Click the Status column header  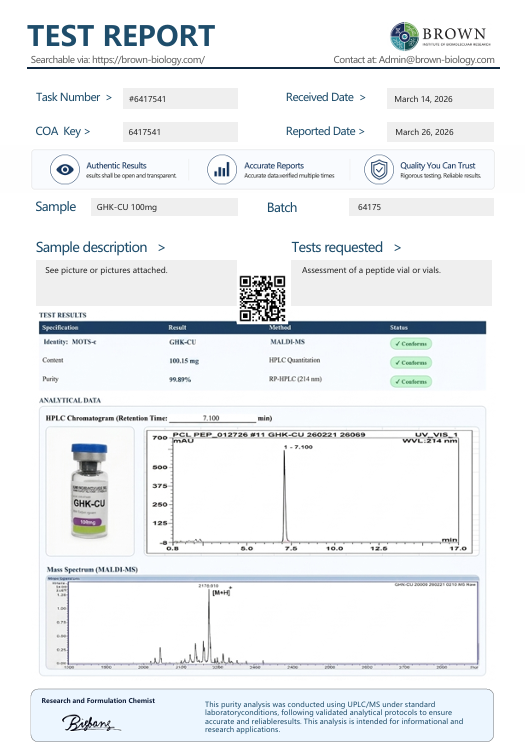point(399,327)
